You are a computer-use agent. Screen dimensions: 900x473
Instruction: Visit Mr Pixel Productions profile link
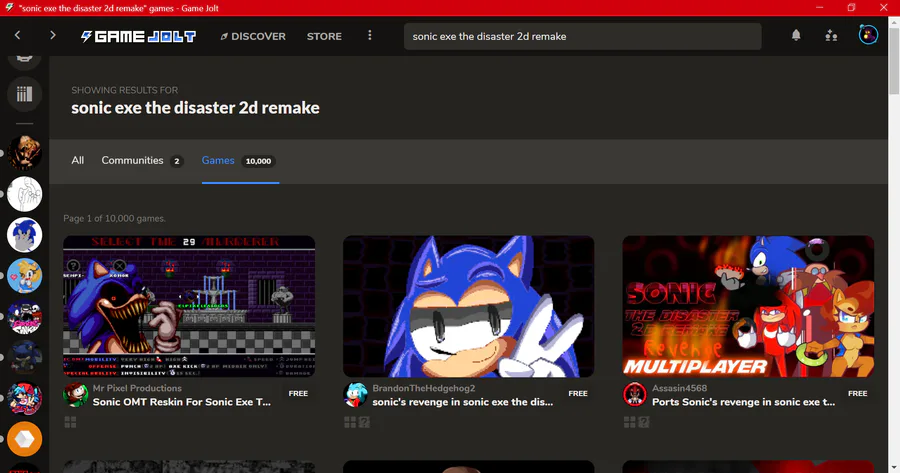pyautogui.click(x=137, y=388)
